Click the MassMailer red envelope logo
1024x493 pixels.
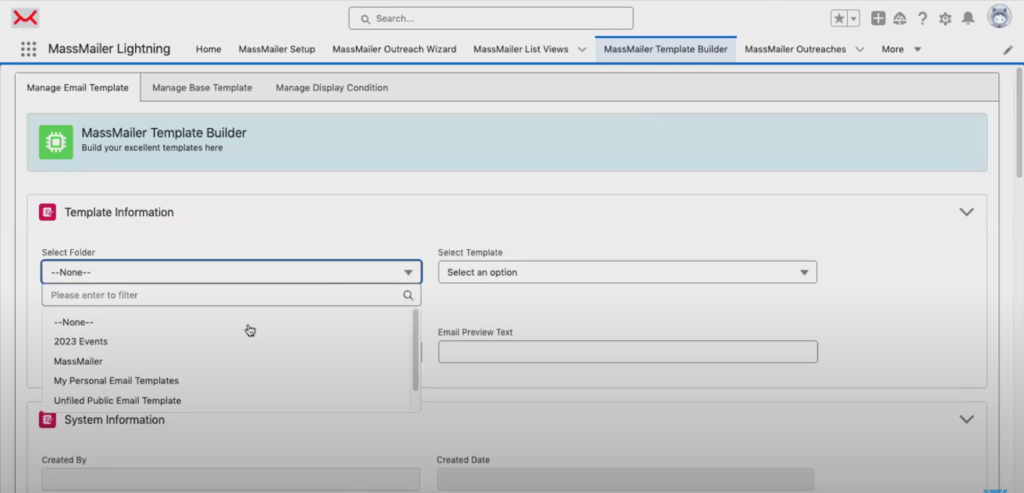[x=25, y=18]
